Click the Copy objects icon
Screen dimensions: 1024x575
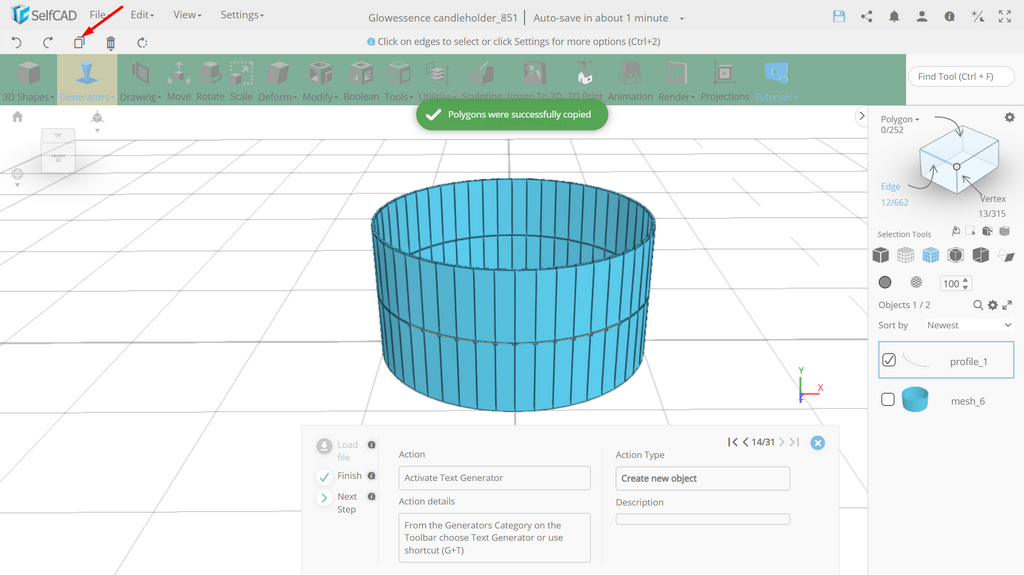(79, 42)
